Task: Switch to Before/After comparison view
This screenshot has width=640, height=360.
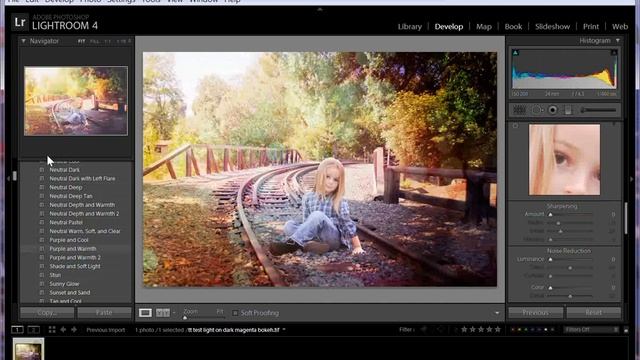Action: tap(162, 313)
